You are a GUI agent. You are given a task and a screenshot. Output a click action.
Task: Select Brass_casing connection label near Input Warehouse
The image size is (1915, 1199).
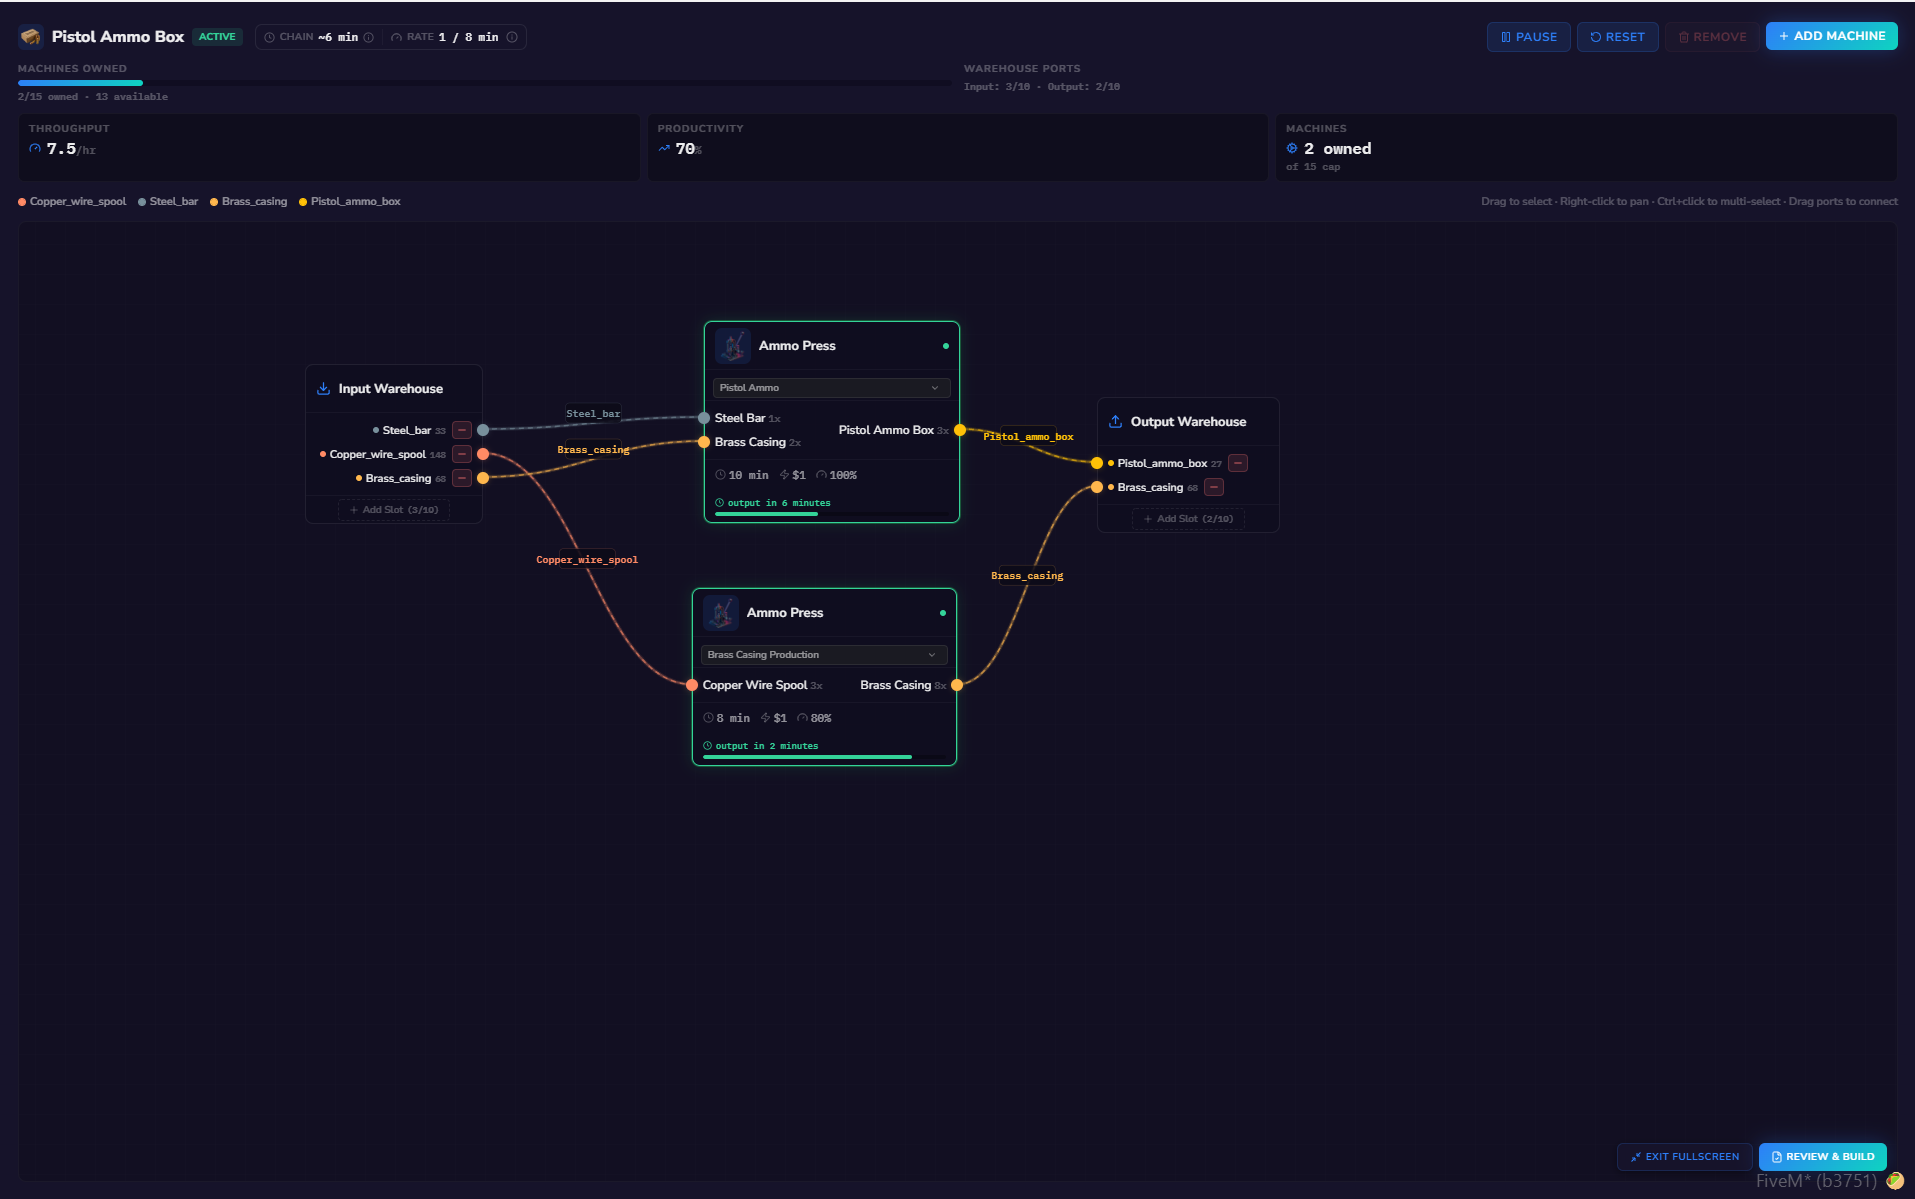(593, 450)
